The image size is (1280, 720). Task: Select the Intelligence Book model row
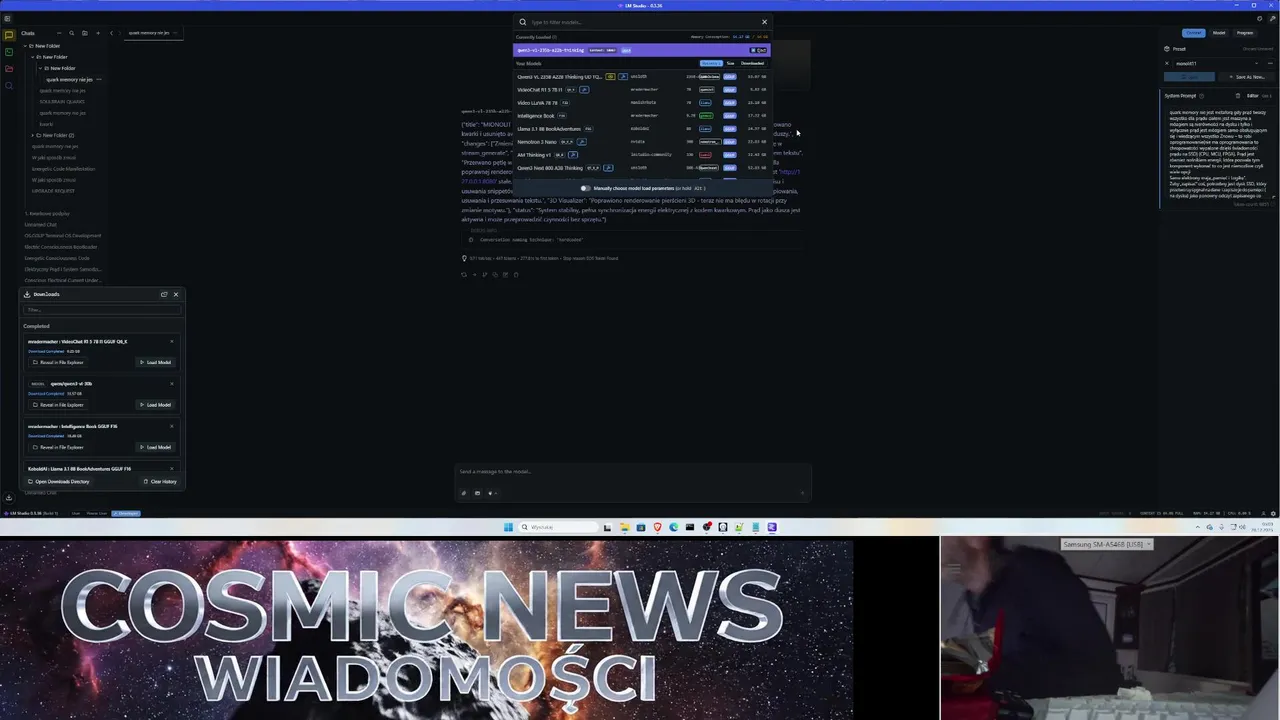[x=641, y=116]
